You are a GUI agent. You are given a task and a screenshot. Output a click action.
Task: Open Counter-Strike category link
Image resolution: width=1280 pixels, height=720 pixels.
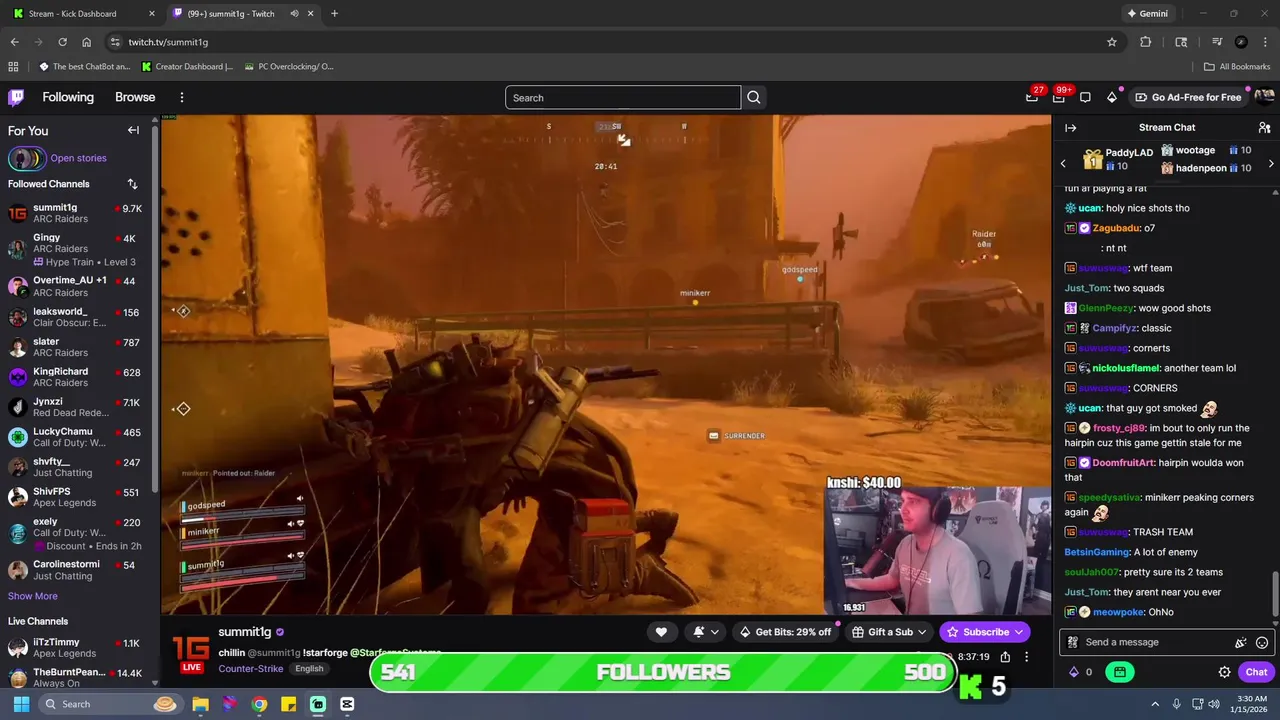tap(251, 668)
